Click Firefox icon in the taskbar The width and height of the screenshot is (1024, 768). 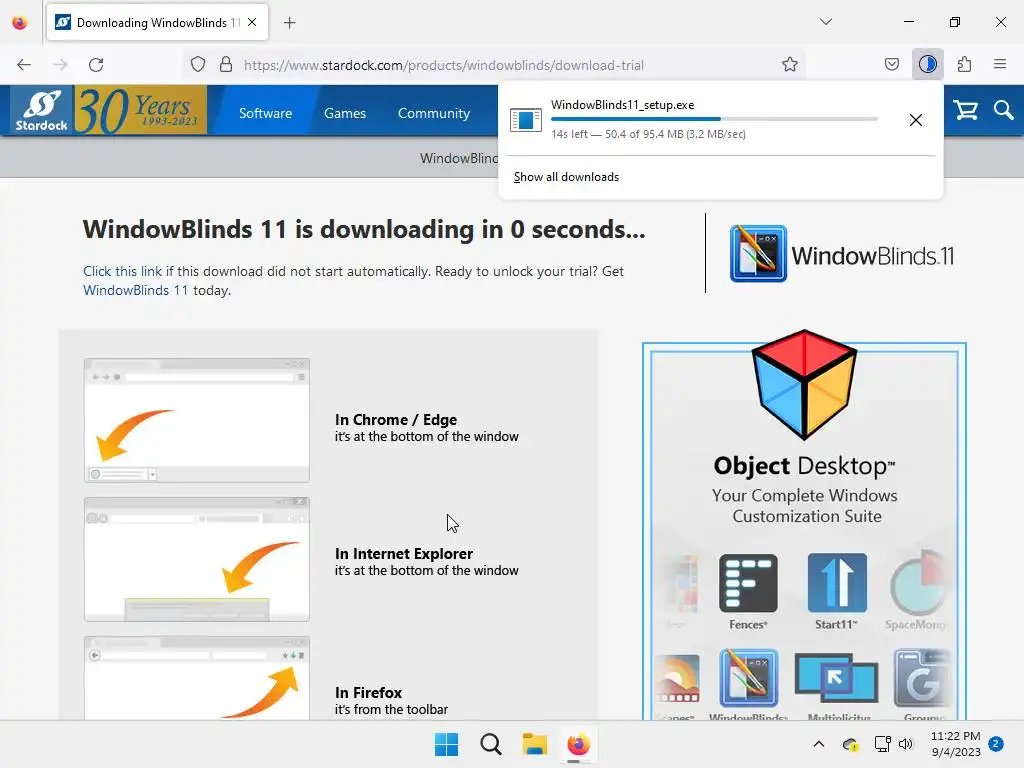tap(579, 744)
